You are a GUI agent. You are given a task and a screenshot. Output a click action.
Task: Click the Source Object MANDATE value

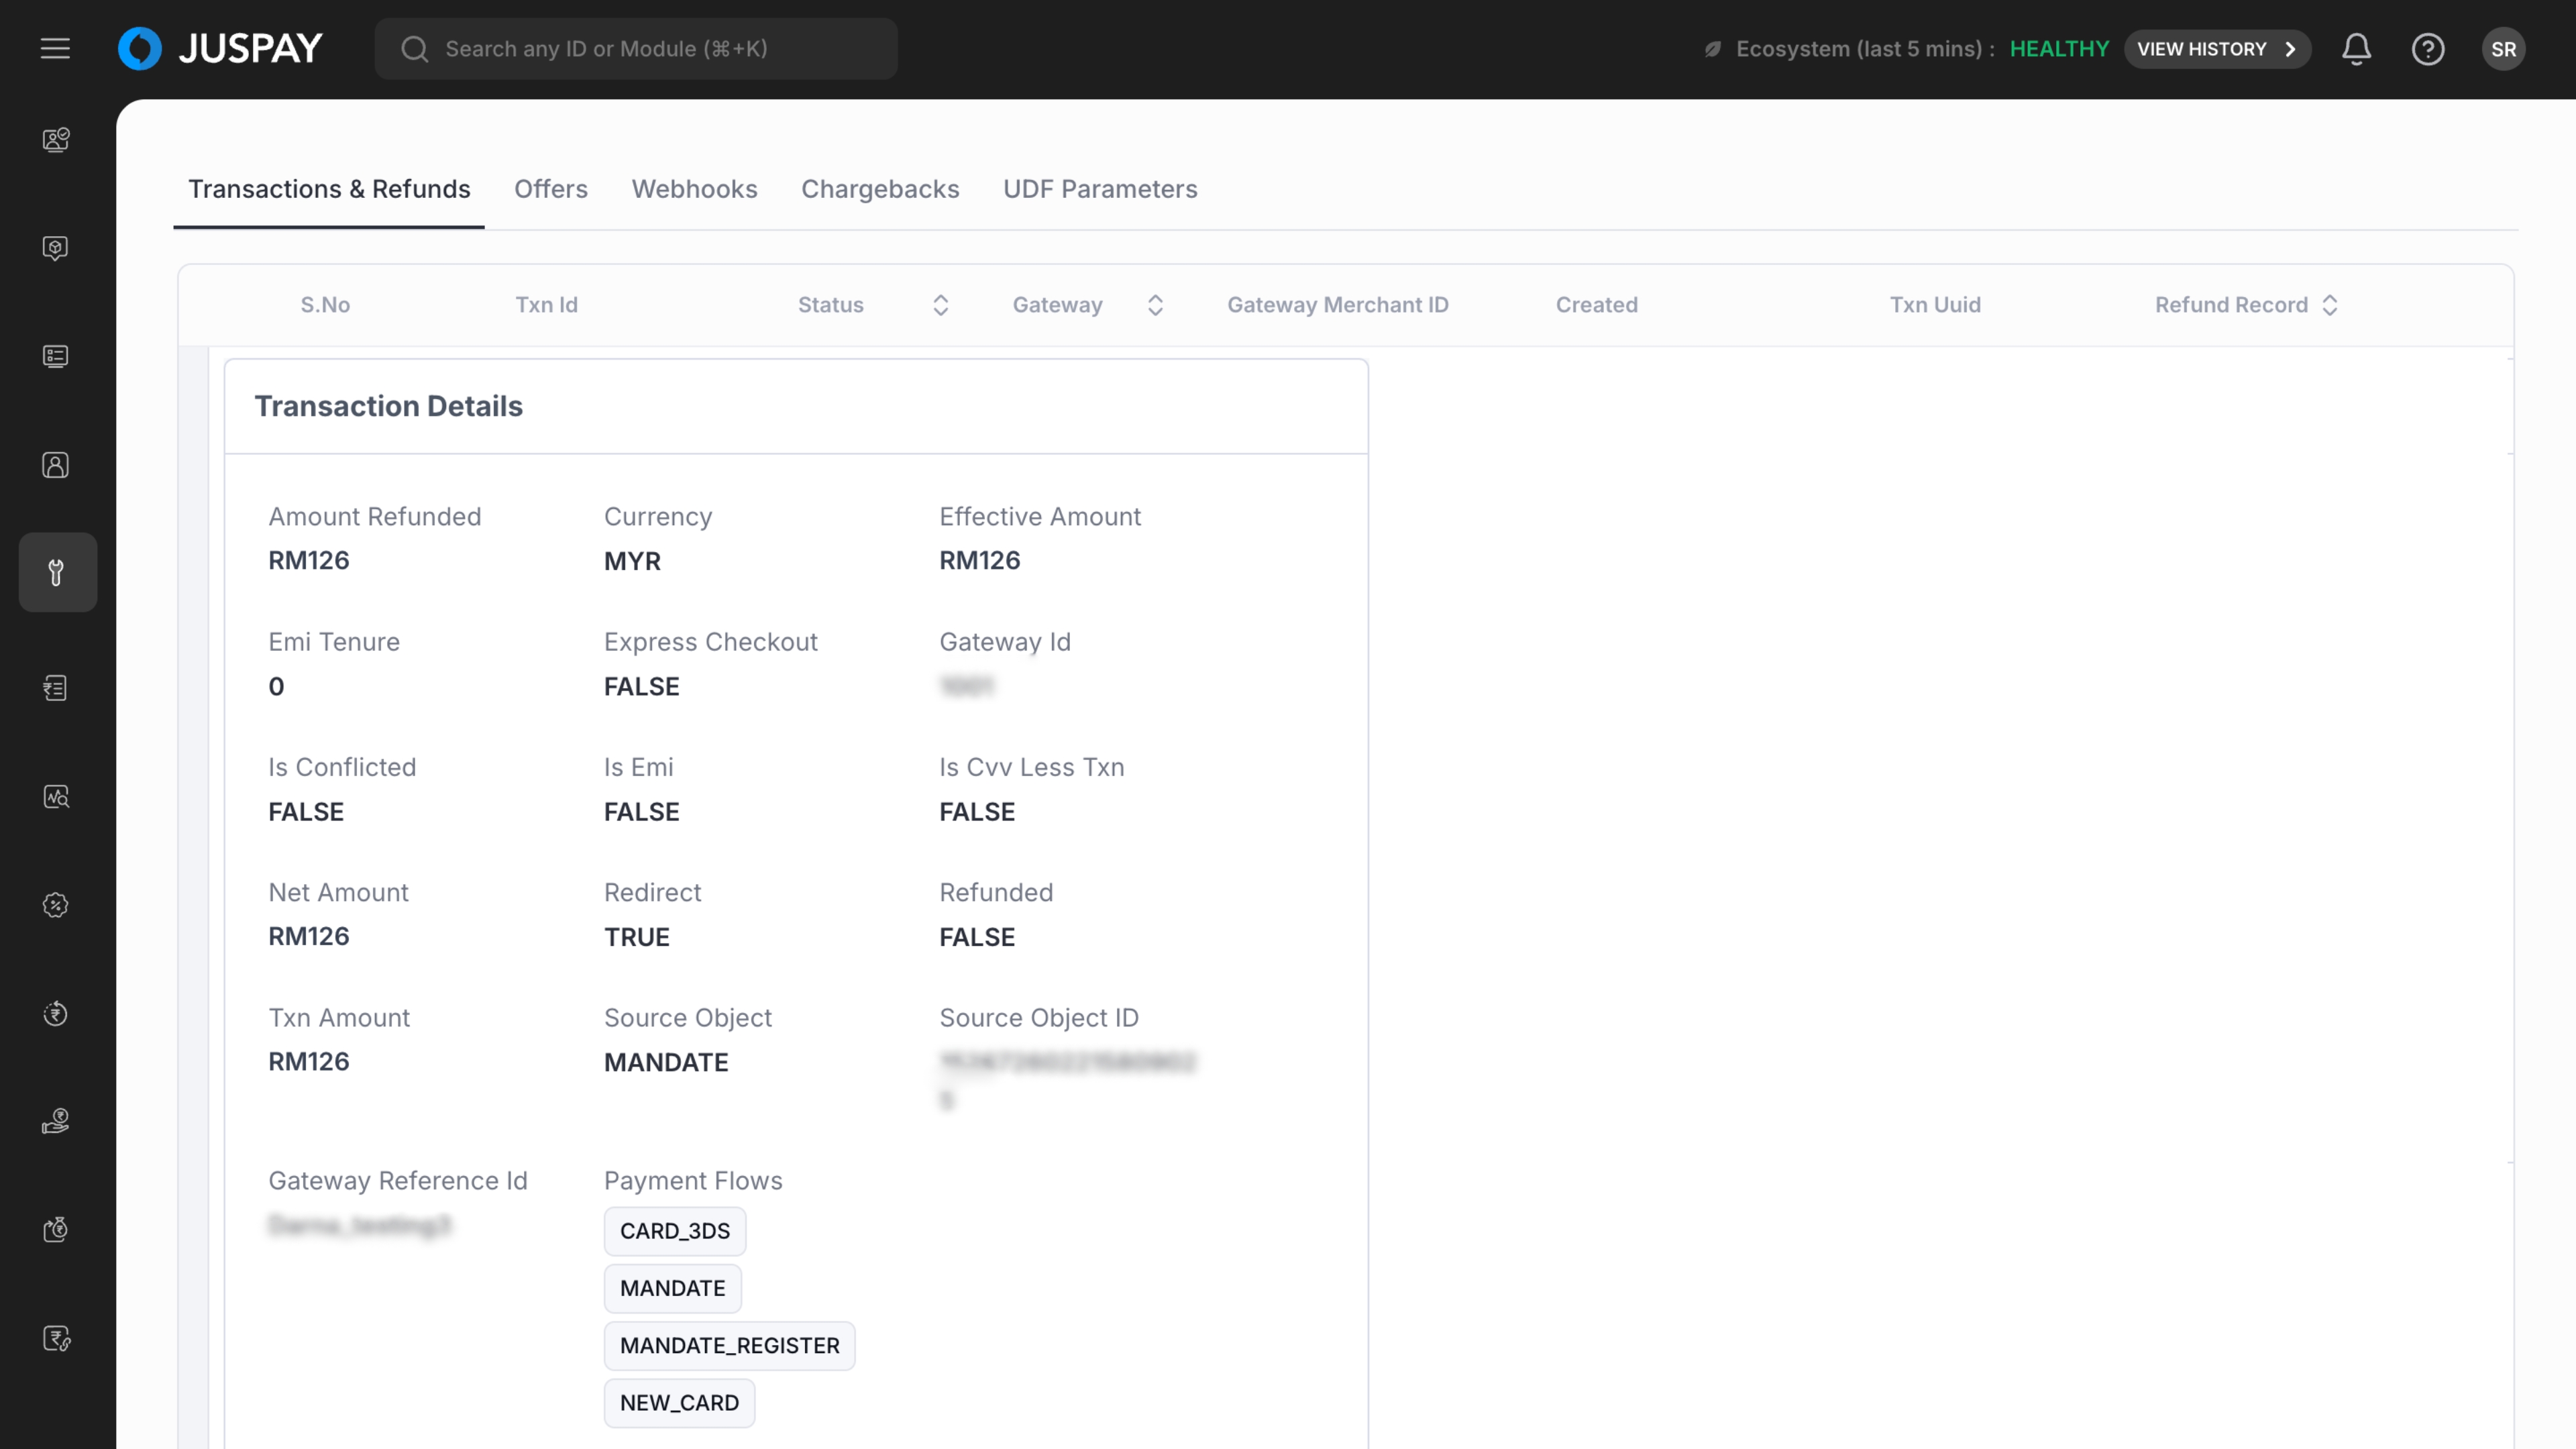click(x=666, y=1062)
